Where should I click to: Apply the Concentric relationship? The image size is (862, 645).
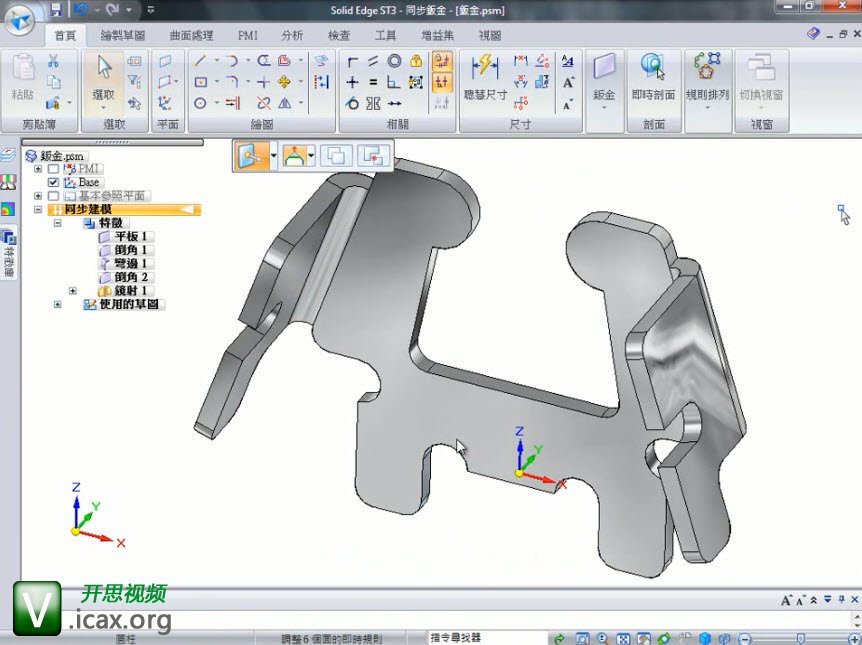click(x=394, y=61)
